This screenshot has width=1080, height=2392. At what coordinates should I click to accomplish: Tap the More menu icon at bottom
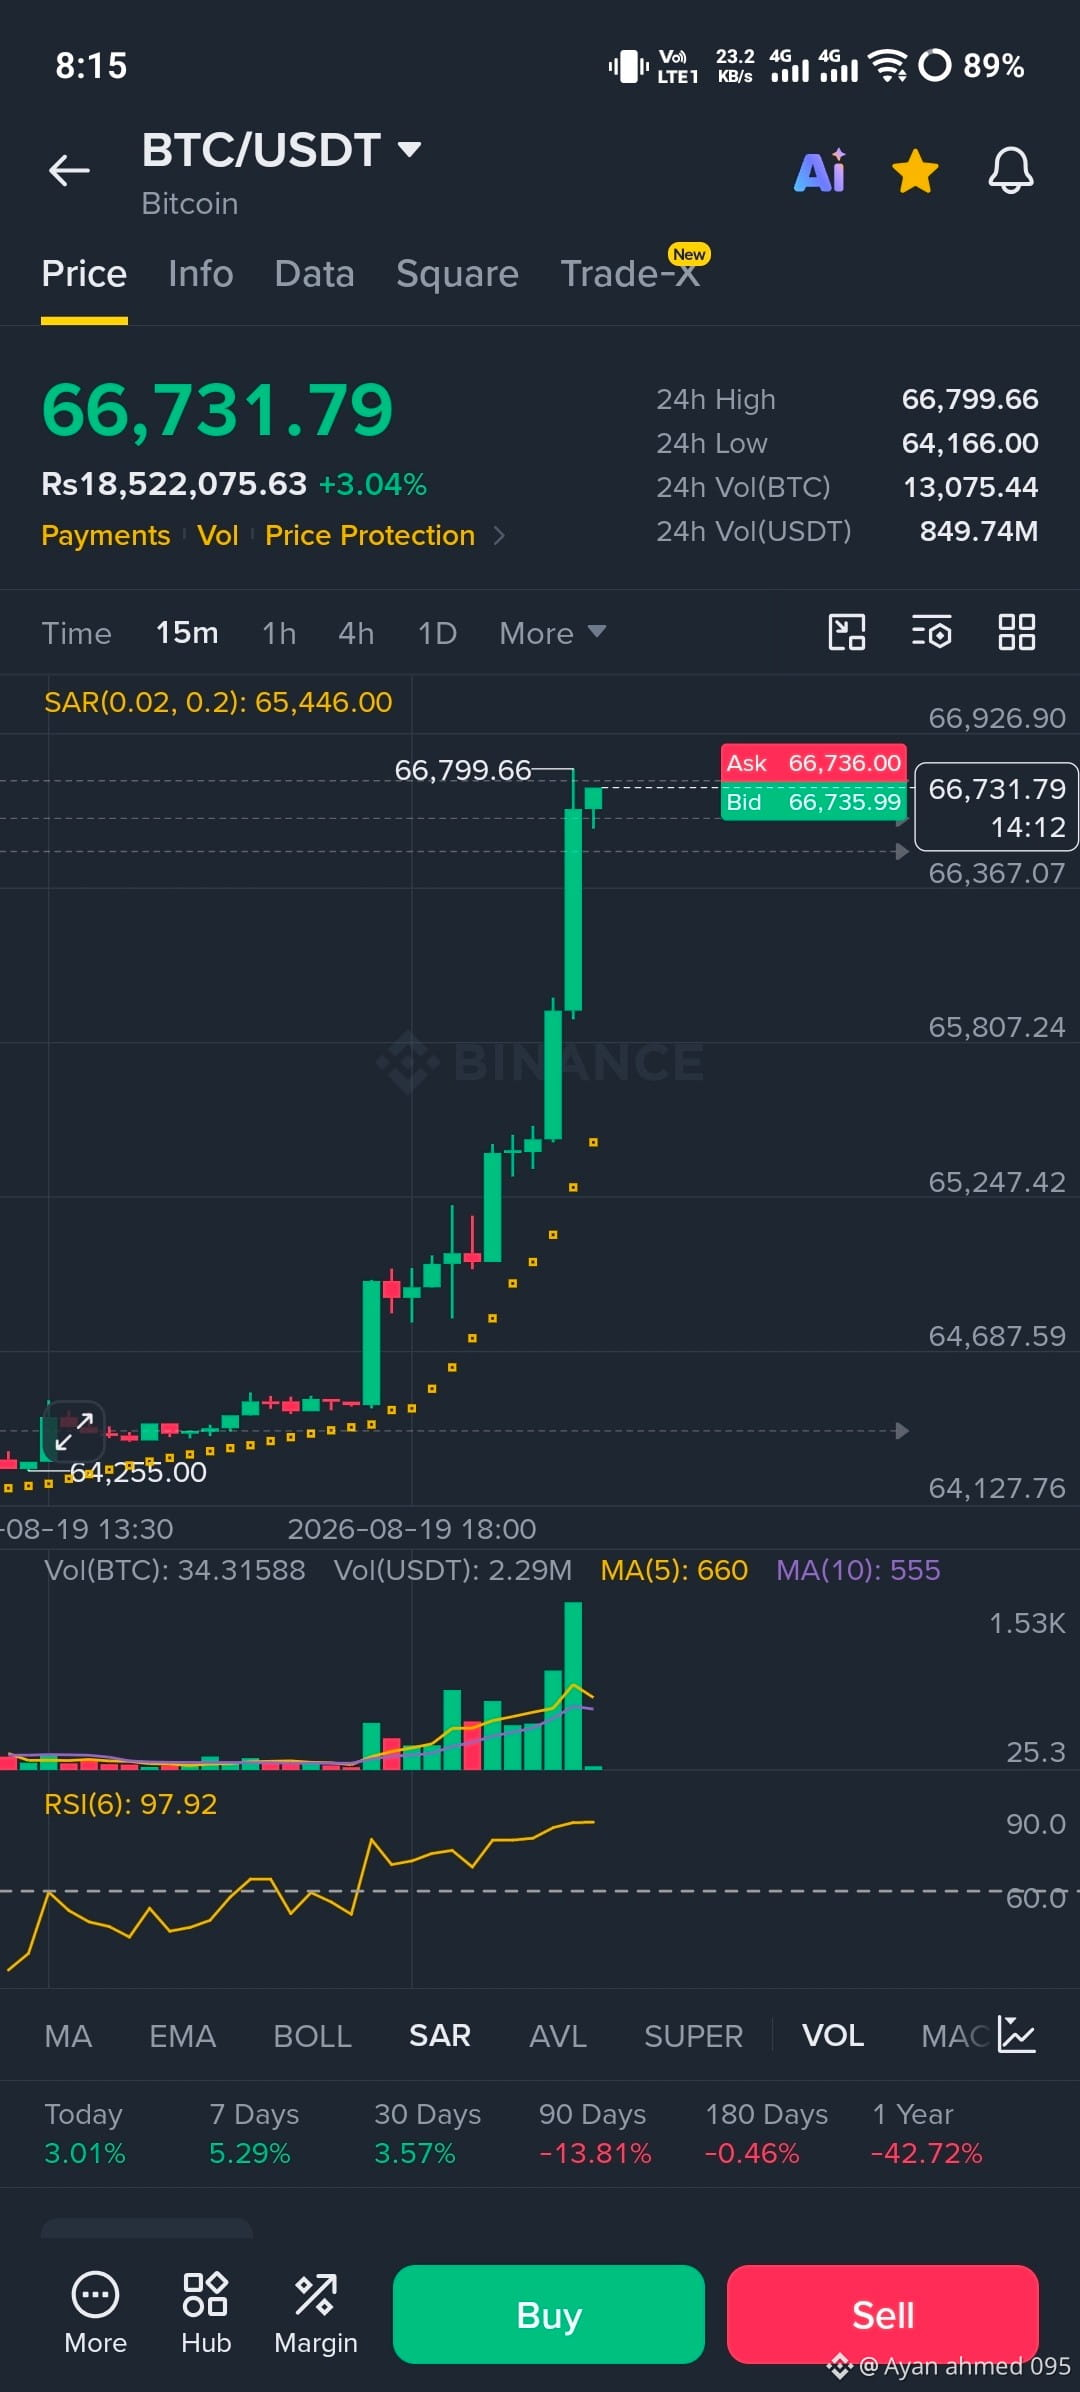tap(95, 2312)
